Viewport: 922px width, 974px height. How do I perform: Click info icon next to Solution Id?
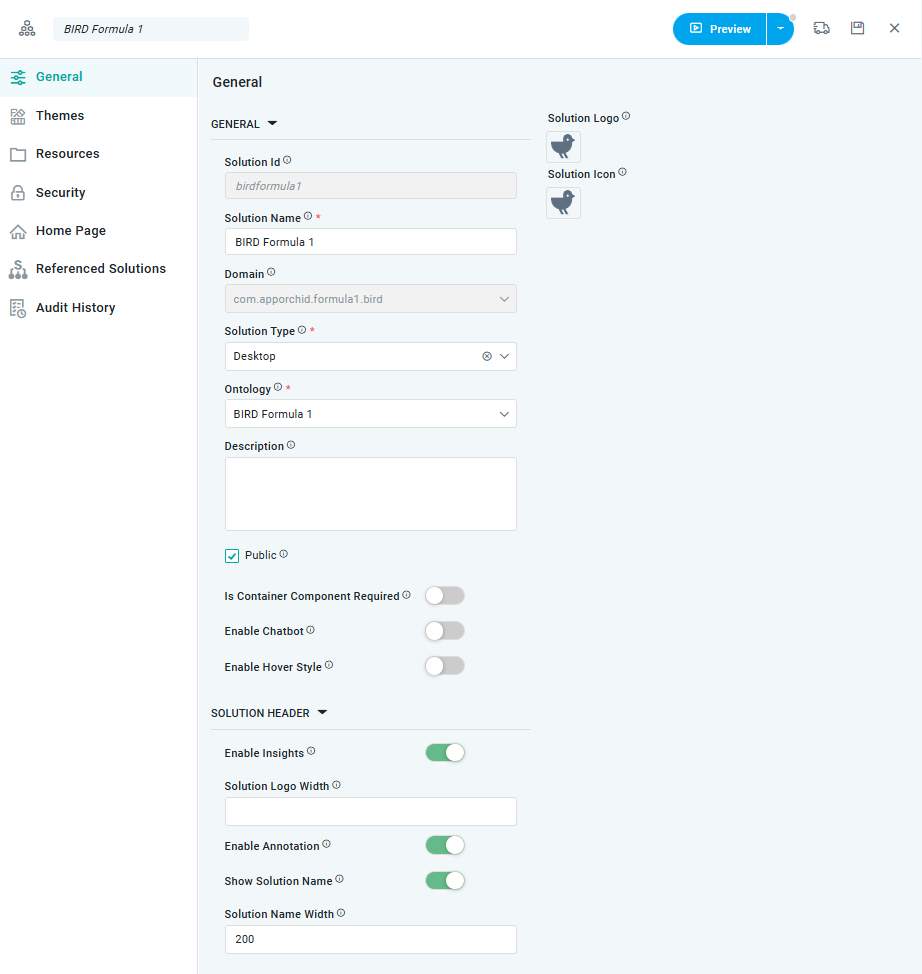[287, 160]
